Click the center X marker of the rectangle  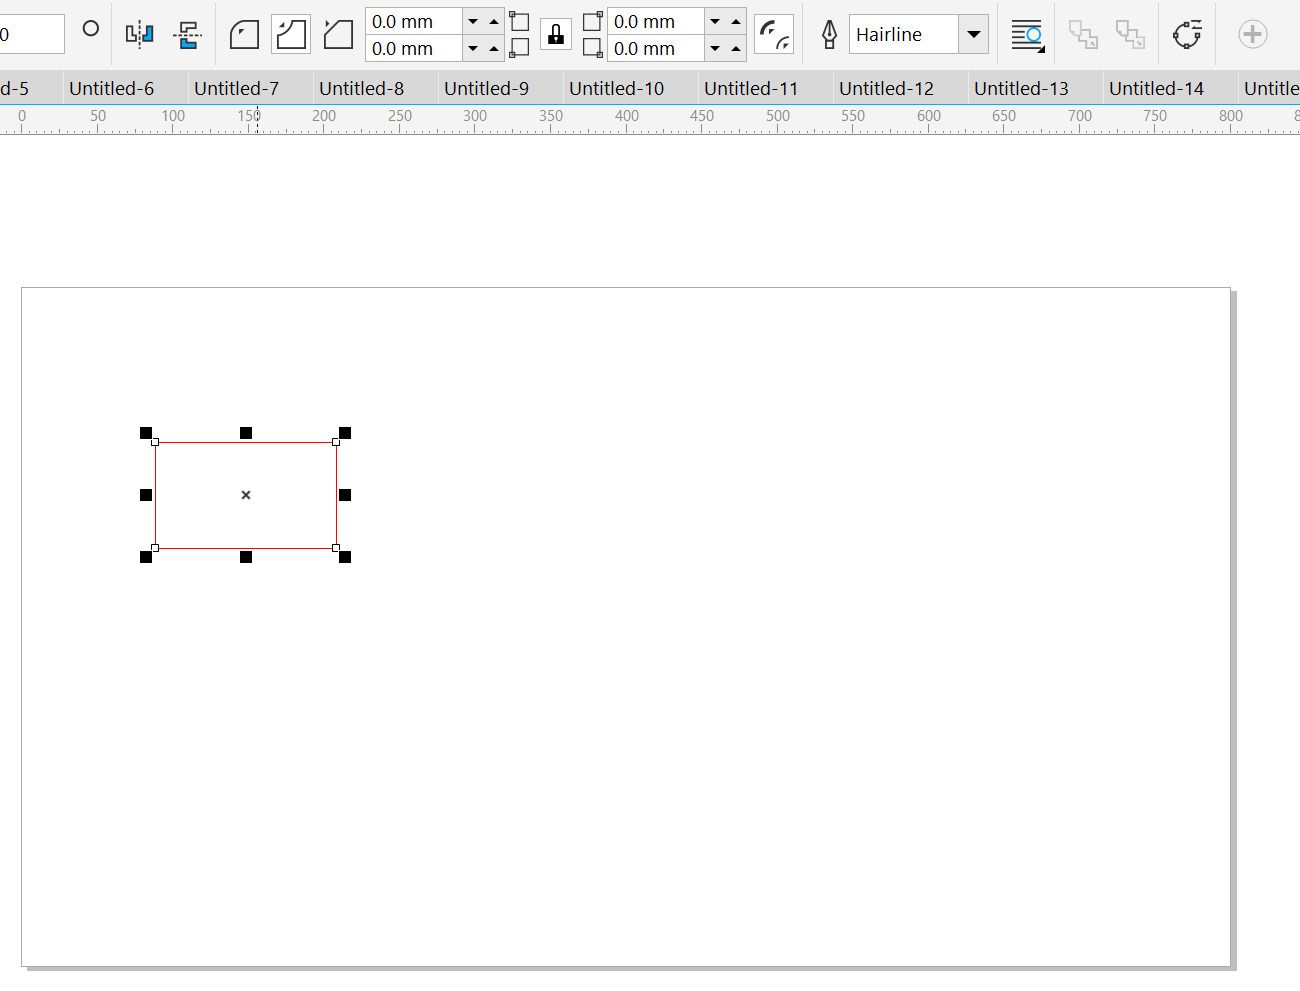click(x=246, y=495)
